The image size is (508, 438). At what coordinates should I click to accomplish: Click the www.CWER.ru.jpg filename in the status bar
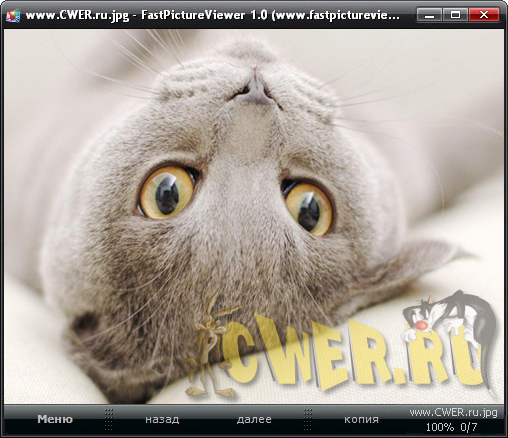(x=453, y=412)
